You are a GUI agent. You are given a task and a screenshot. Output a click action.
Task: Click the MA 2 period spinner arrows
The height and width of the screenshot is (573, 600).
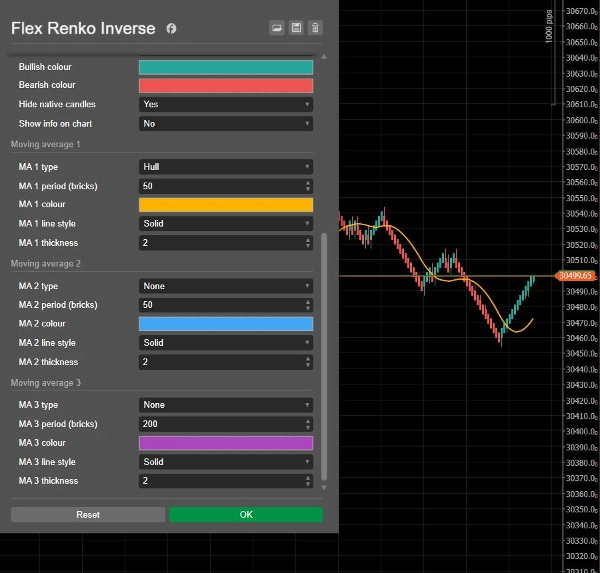click(308, 305)
